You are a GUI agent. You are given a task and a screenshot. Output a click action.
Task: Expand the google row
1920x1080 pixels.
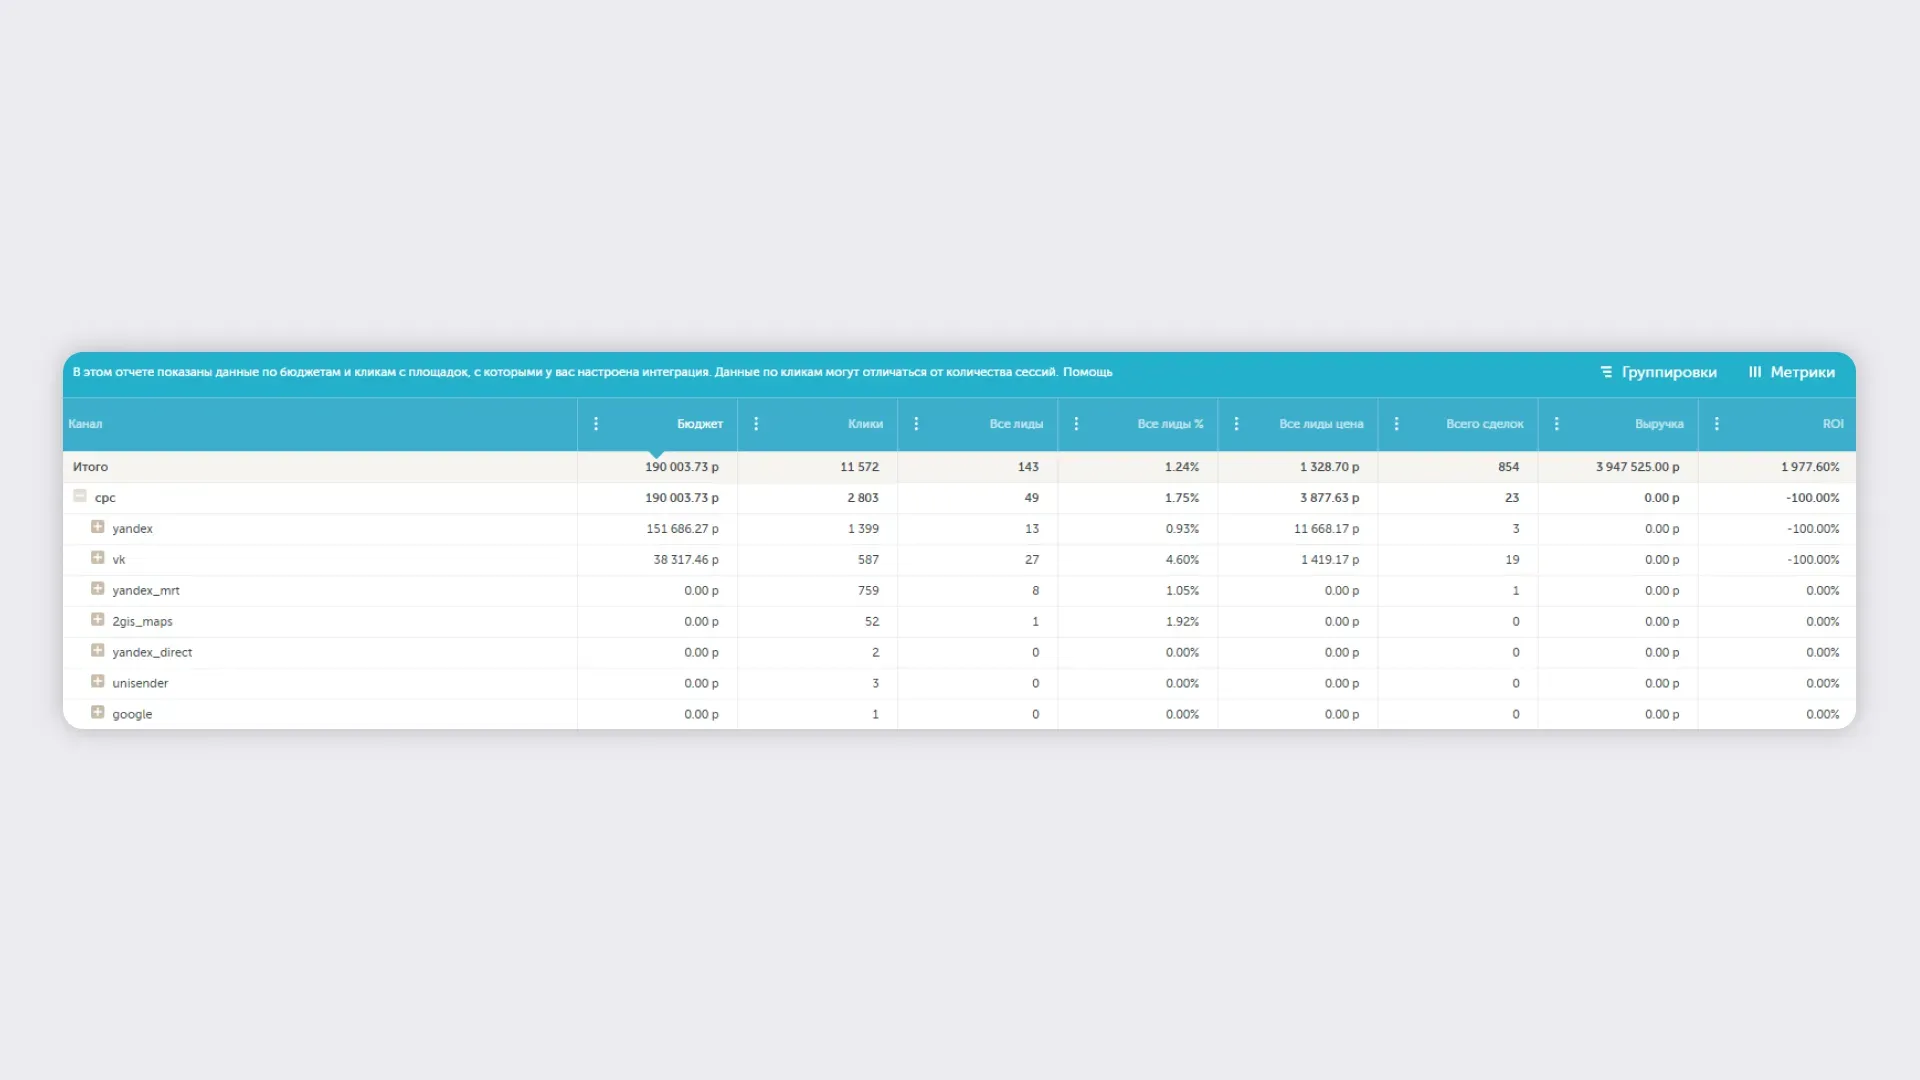point(97,713)
